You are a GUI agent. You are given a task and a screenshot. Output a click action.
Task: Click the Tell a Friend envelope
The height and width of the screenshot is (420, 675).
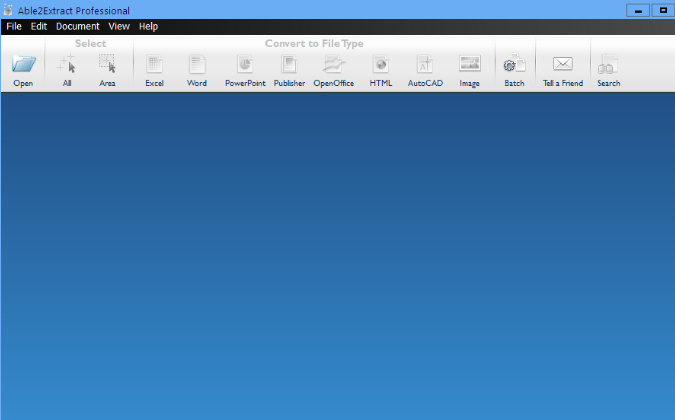[x=563, y=64]
